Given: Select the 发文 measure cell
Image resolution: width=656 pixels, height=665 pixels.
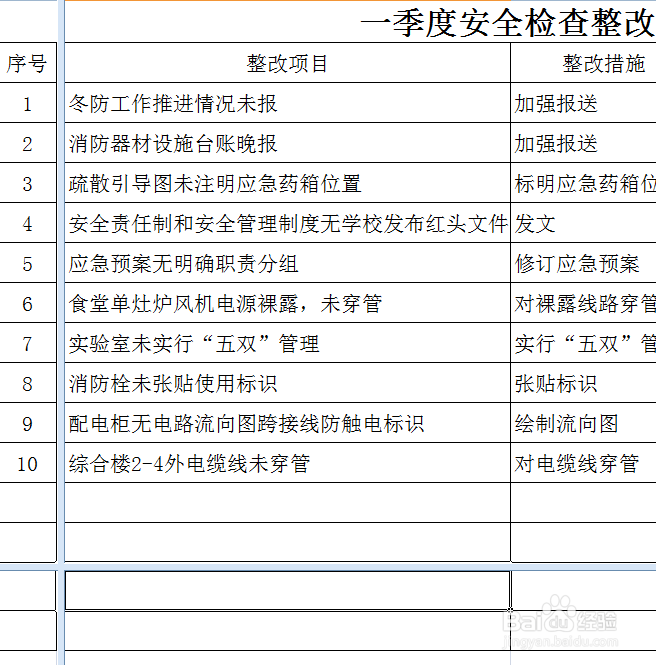Looking at the screenshot, I should tap(583, 223).
